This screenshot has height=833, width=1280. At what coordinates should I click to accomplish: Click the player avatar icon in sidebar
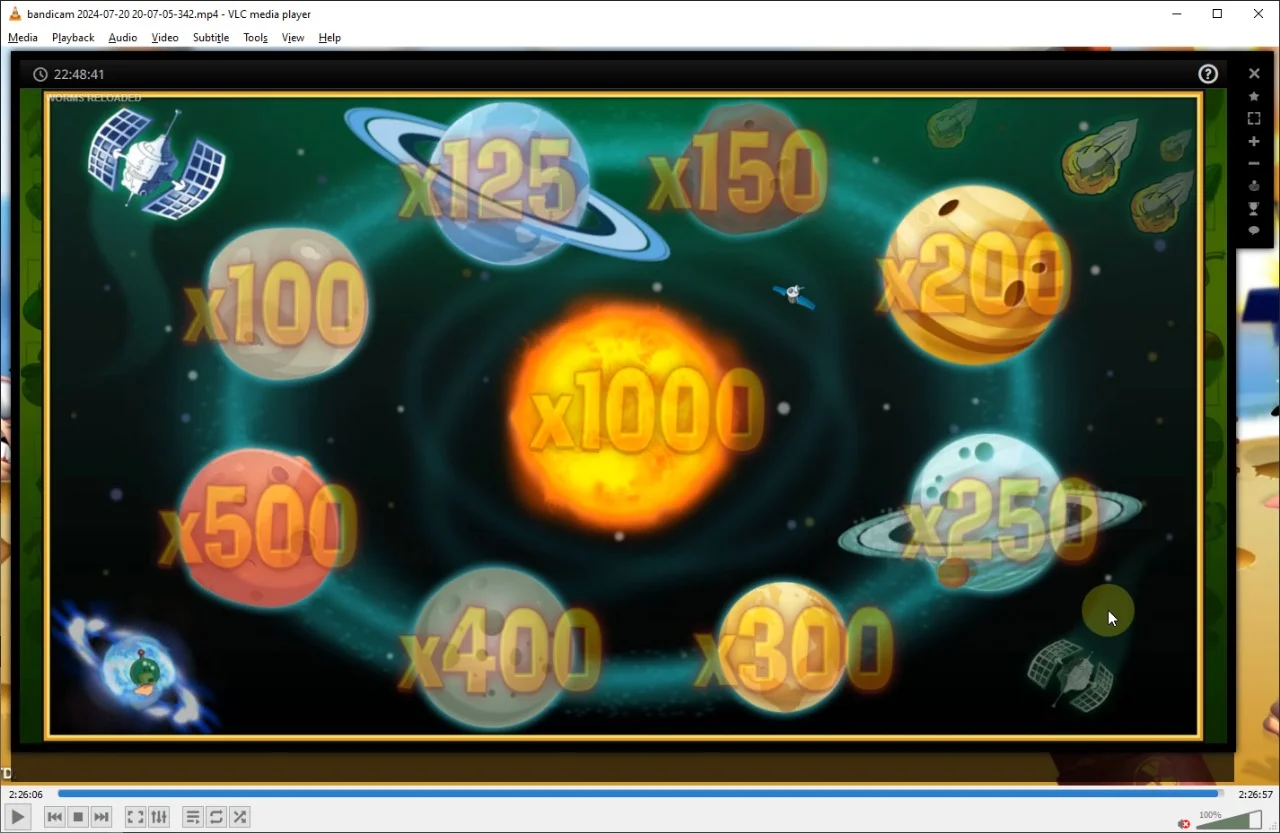tap(1254, 186)
